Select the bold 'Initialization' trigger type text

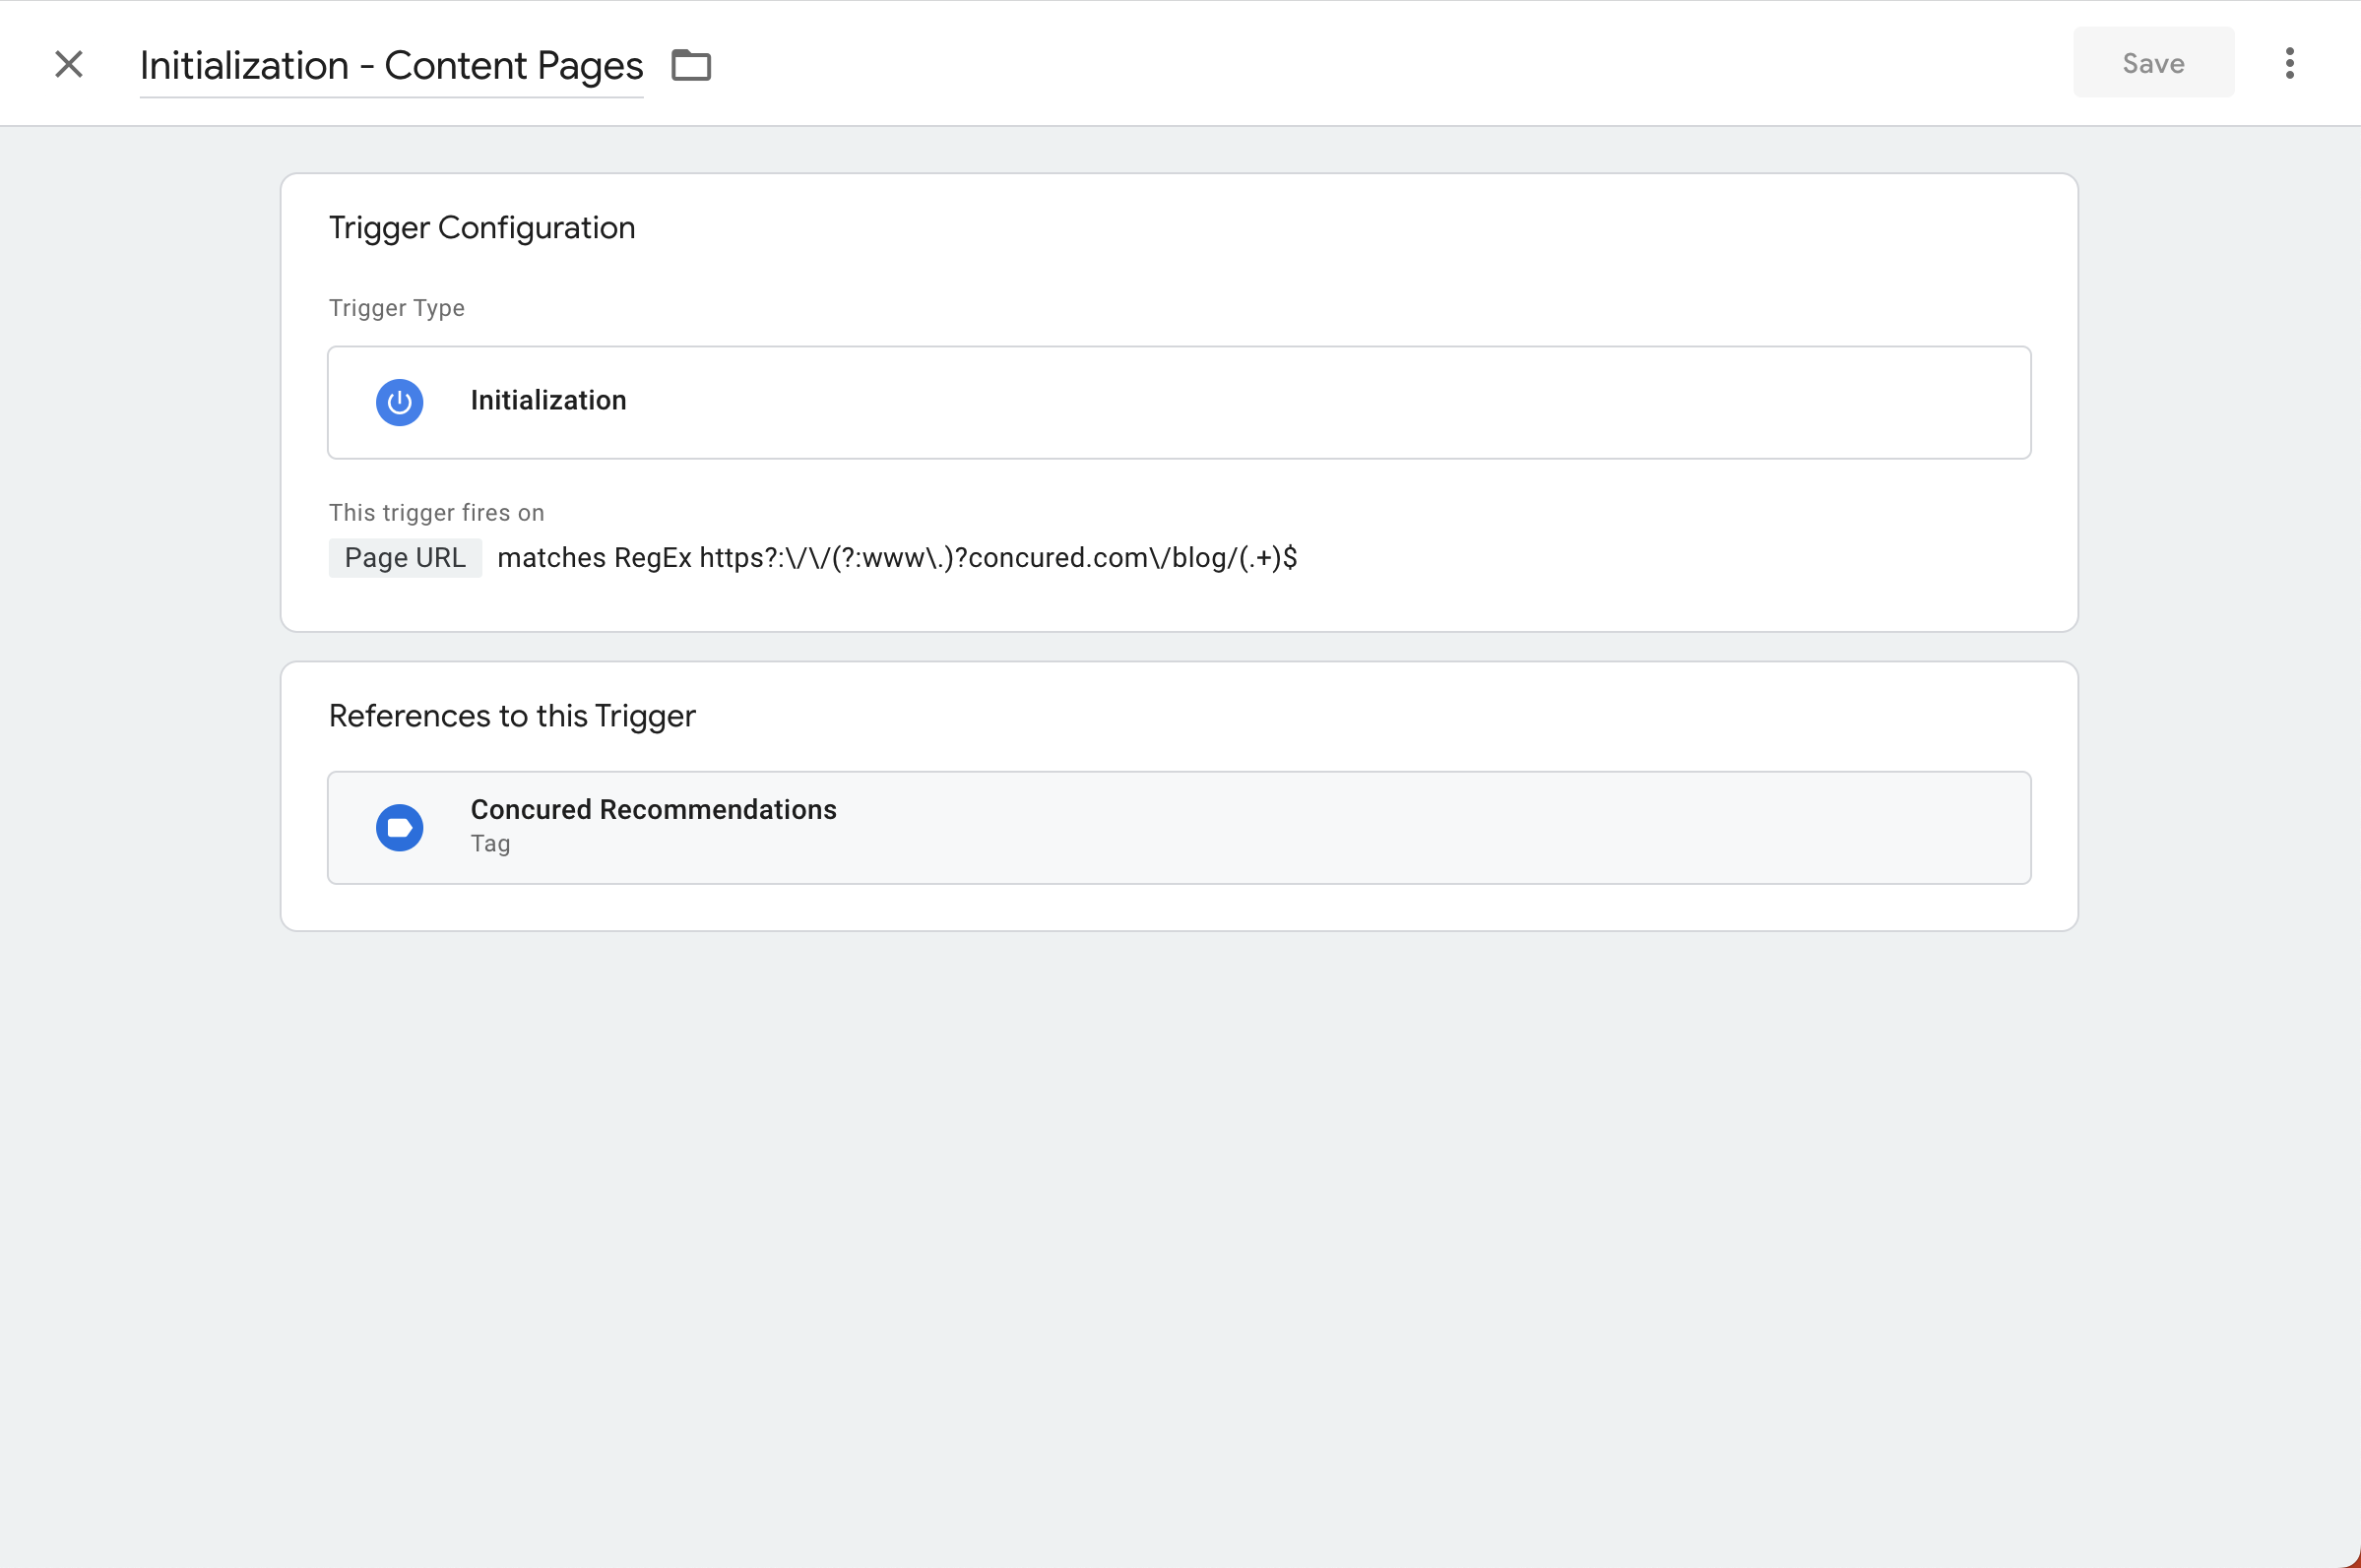(548, 401)
